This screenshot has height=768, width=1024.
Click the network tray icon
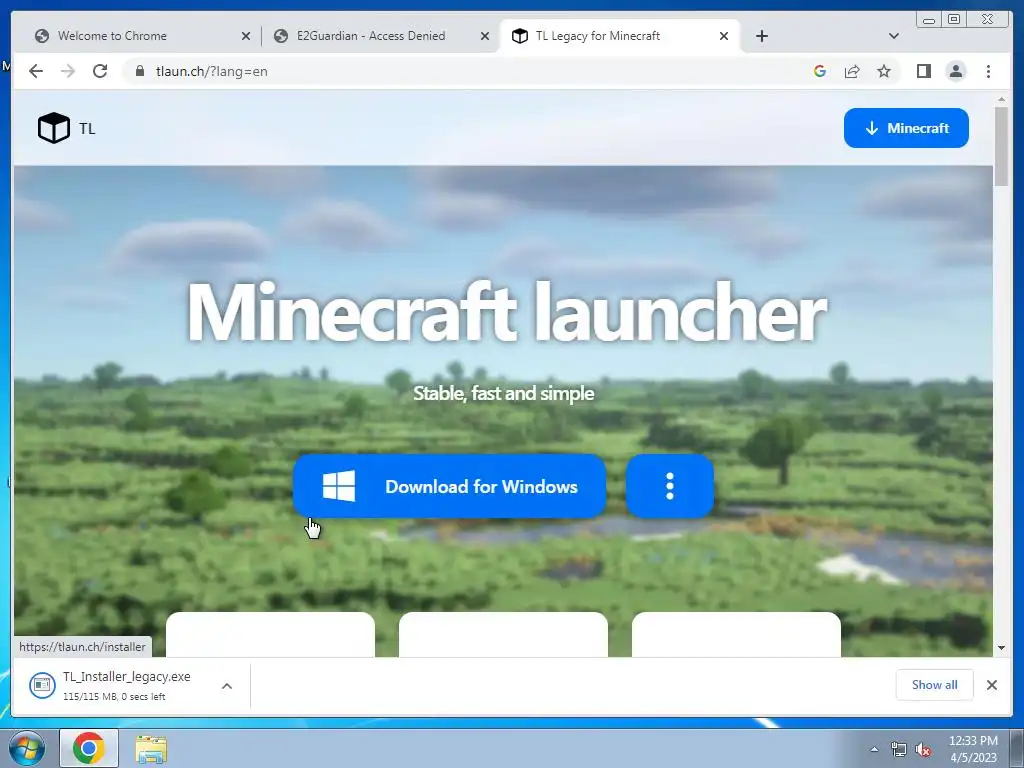pos(899,749)
